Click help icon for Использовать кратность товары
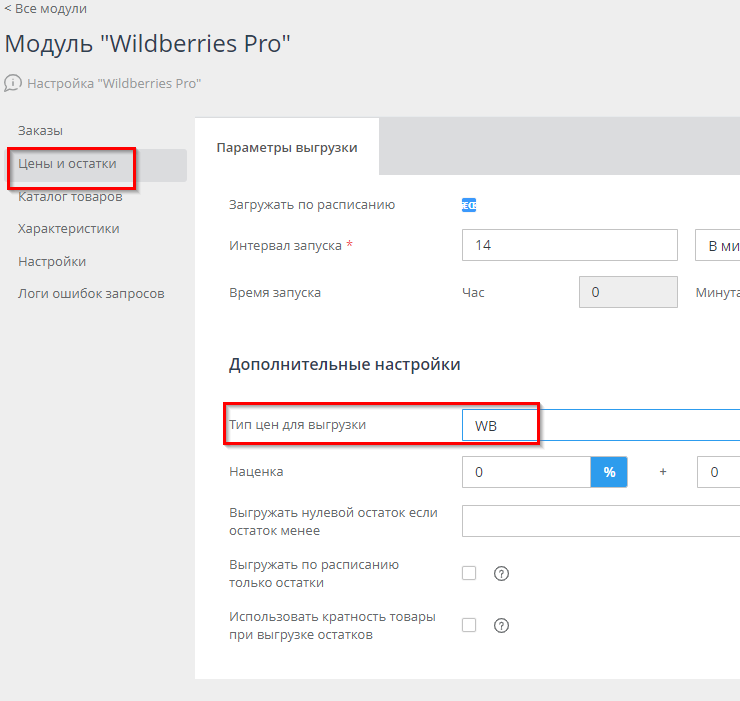740x701 pixels. [502, 626]
